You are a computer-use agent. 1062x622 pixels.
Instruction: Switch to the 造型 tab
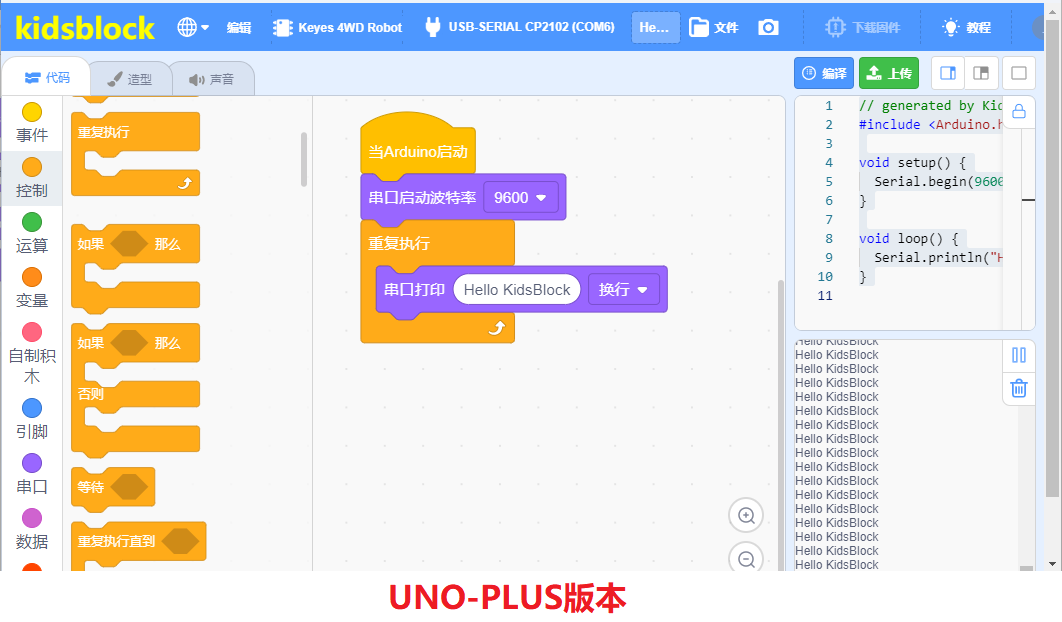[x=129, y=79]
